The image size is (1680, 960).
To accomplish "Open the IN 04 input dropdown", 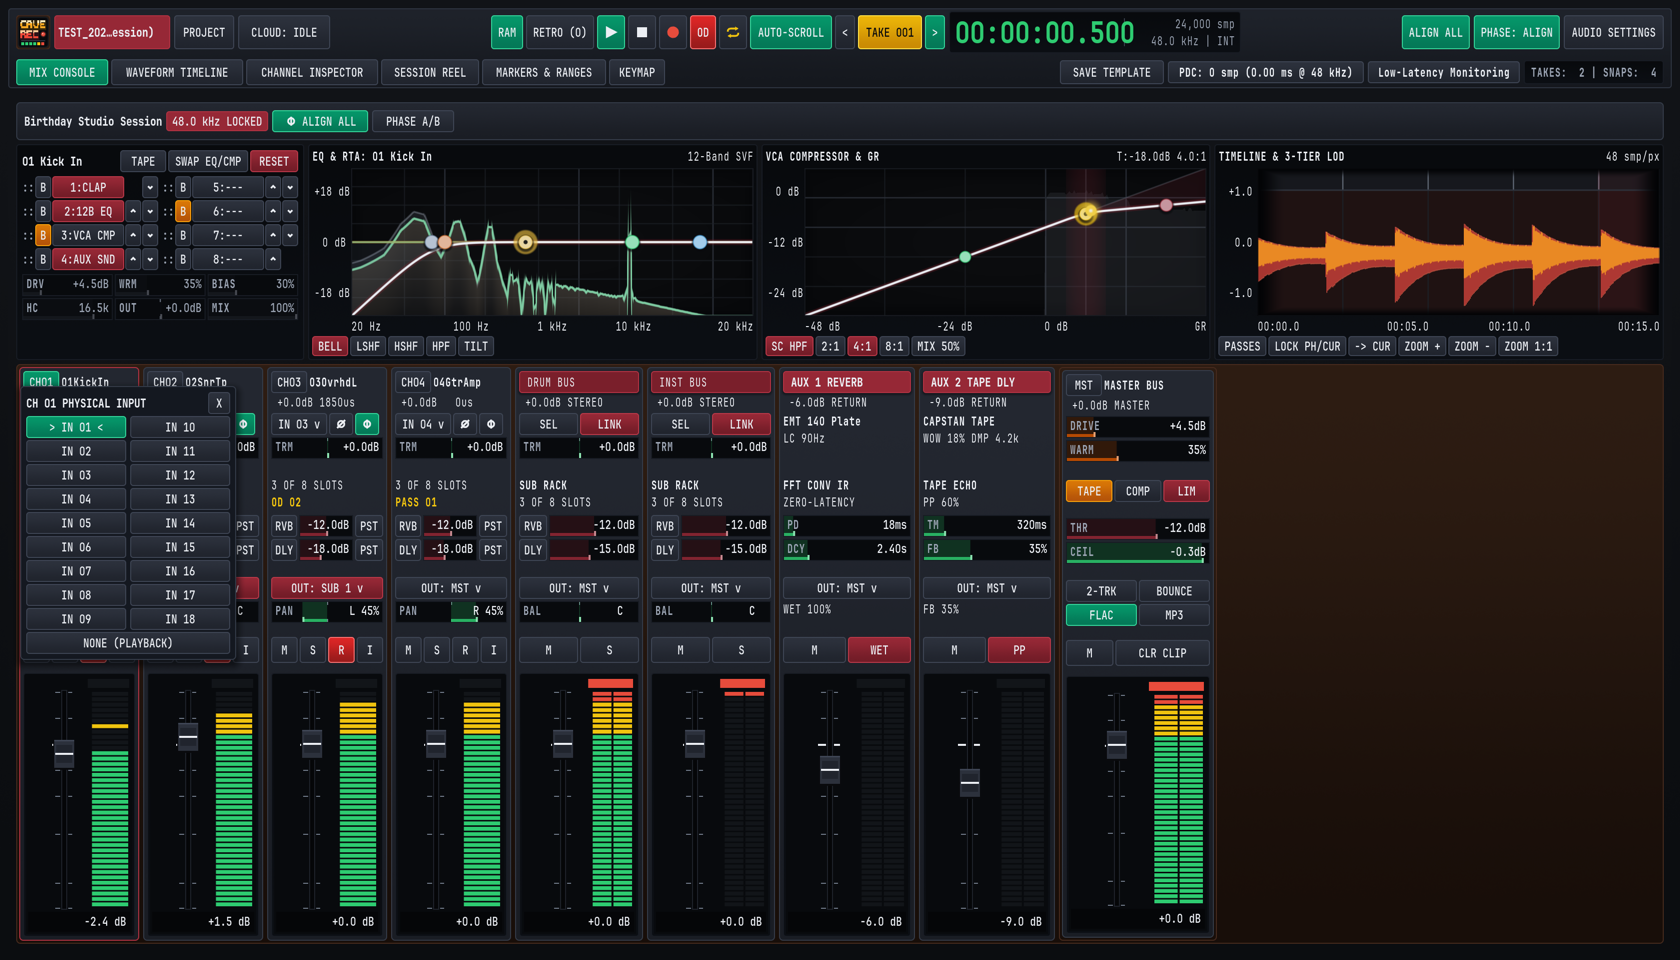I will 423,424.
